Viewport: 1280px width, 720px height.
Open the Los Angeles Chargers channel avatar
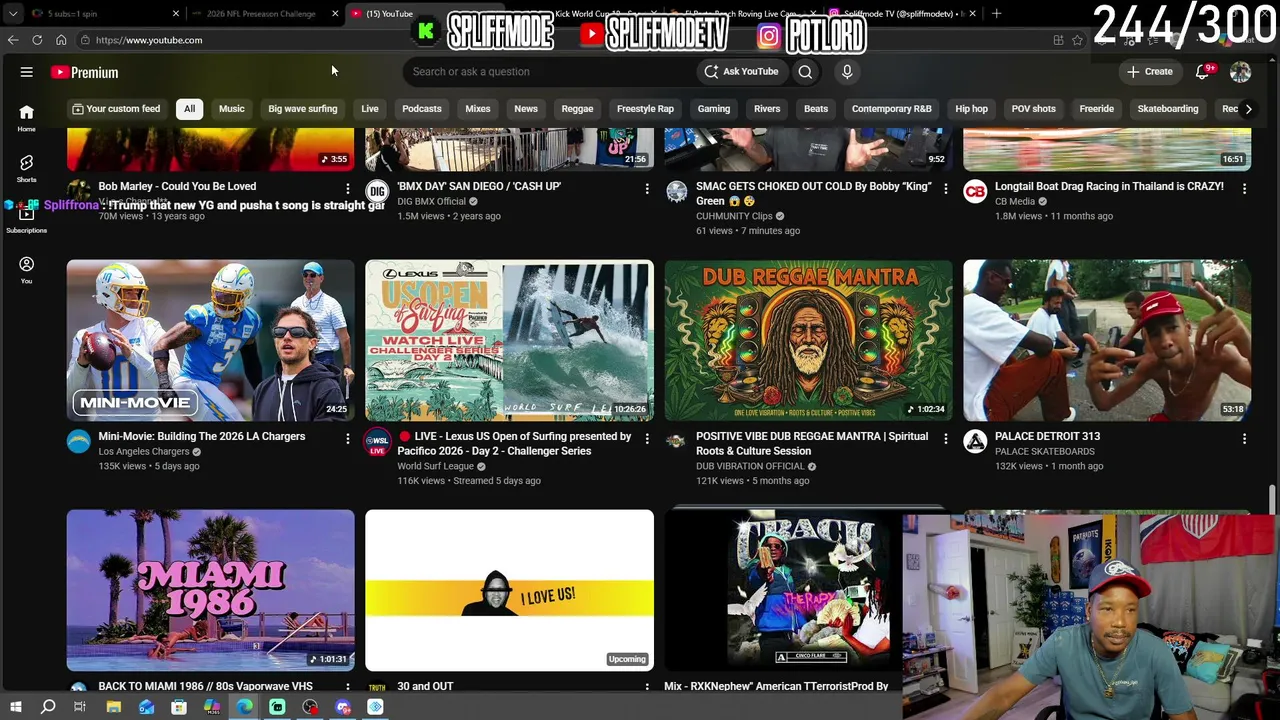coord(79,441)
